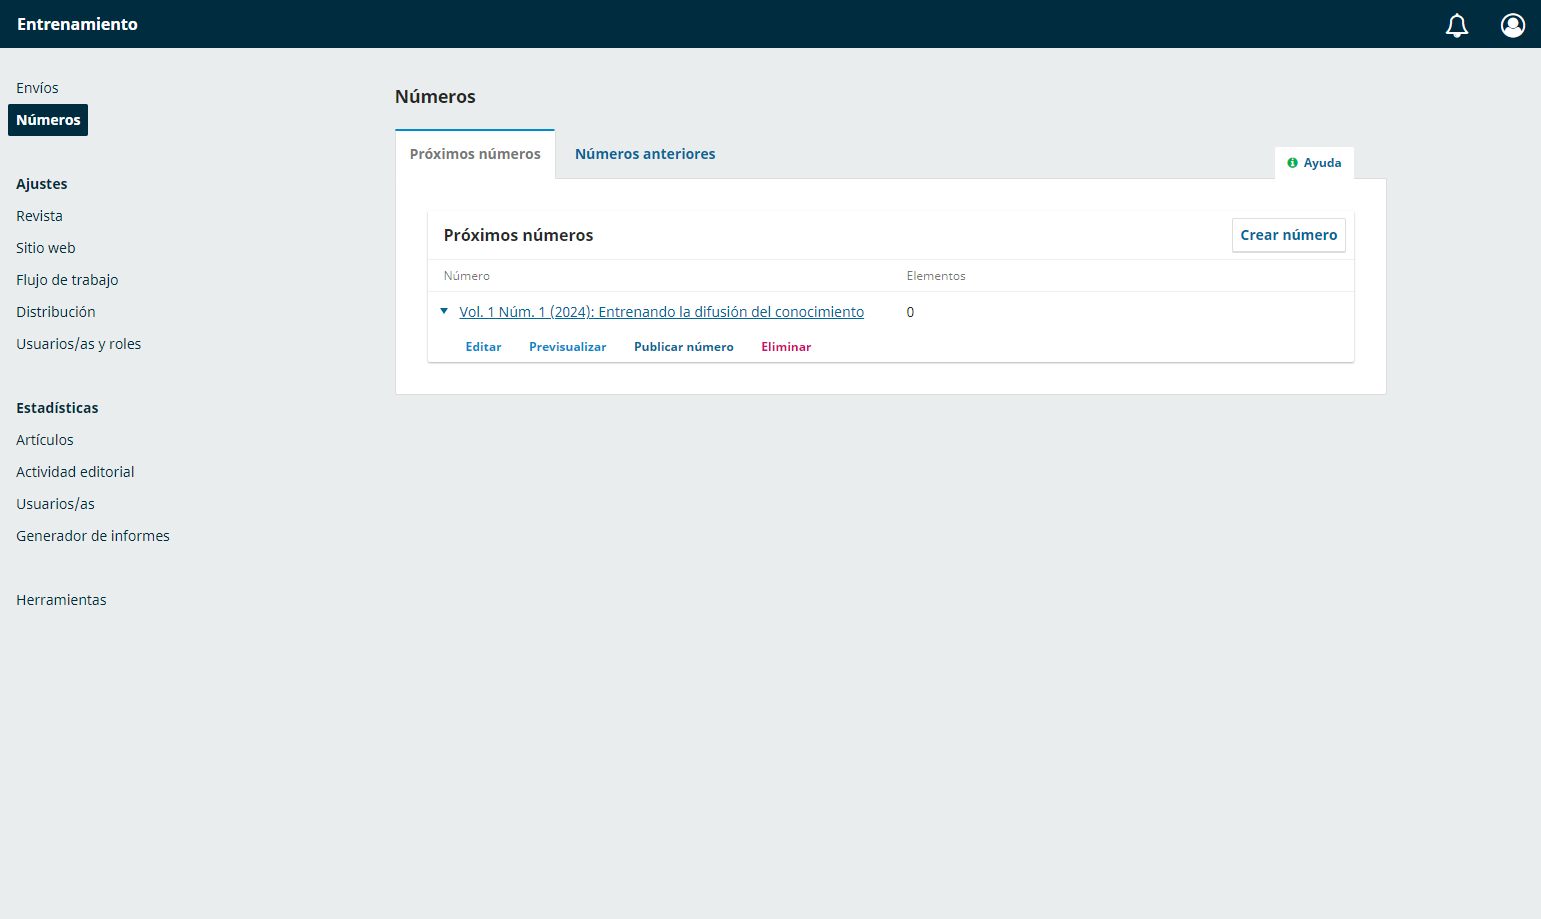Collapse the Vol. 1 Núm. 1 row triangle
The height and width of the screenshot is (919, 1541).
[444, 311]
